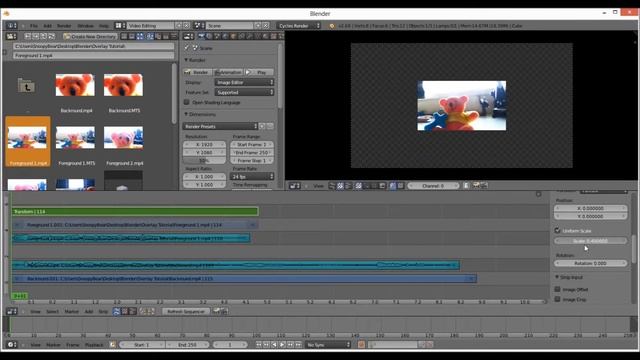The width and height of the screenshot is (640, 360).
Task: Select the green Transform strip
Action: 135,211
